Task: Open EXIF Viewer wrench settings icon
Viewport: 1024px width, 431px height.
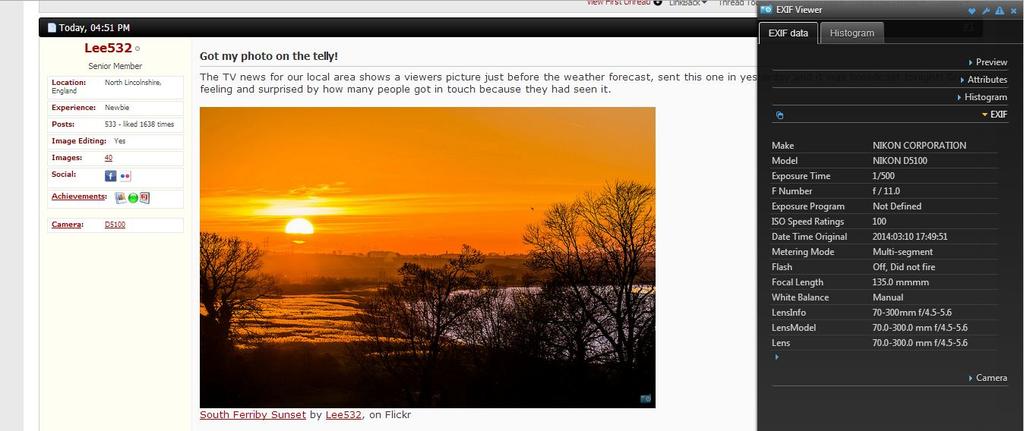Action: (986, 10)
